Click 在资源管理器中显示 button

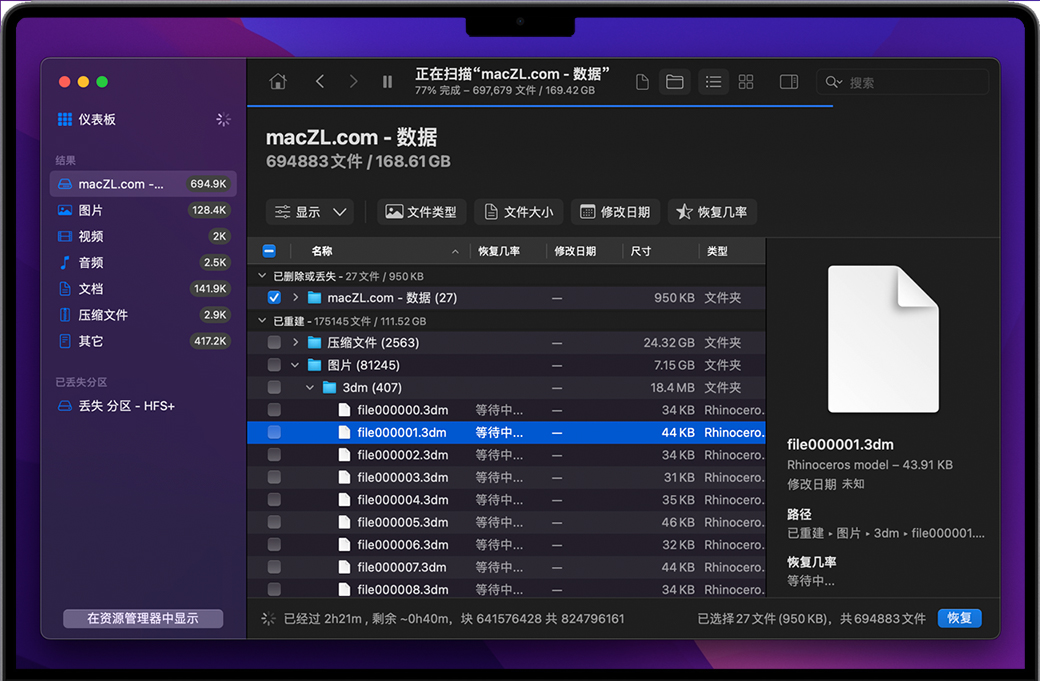pyautogui.click(x=142, y=618)
